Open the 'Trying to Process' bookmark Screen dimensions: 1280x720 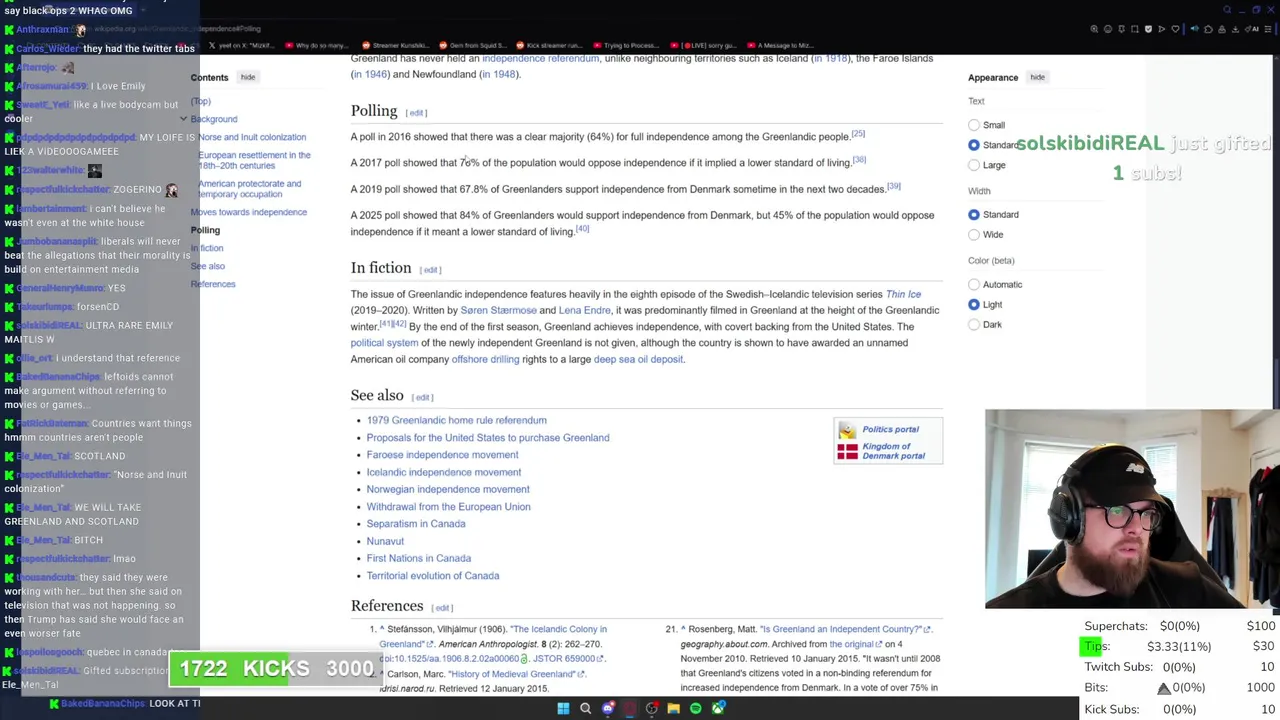pos(625,45)
